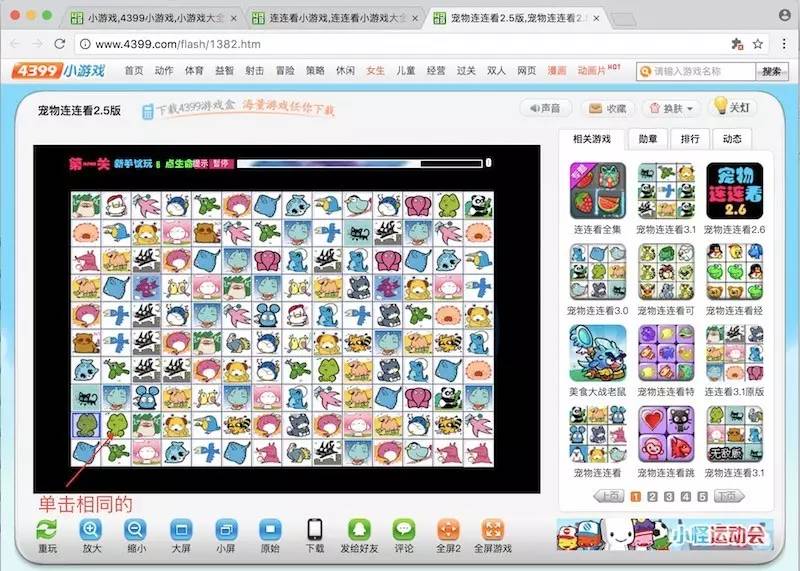
Task: Open the 益智 category link
Action: click(225, 71)
